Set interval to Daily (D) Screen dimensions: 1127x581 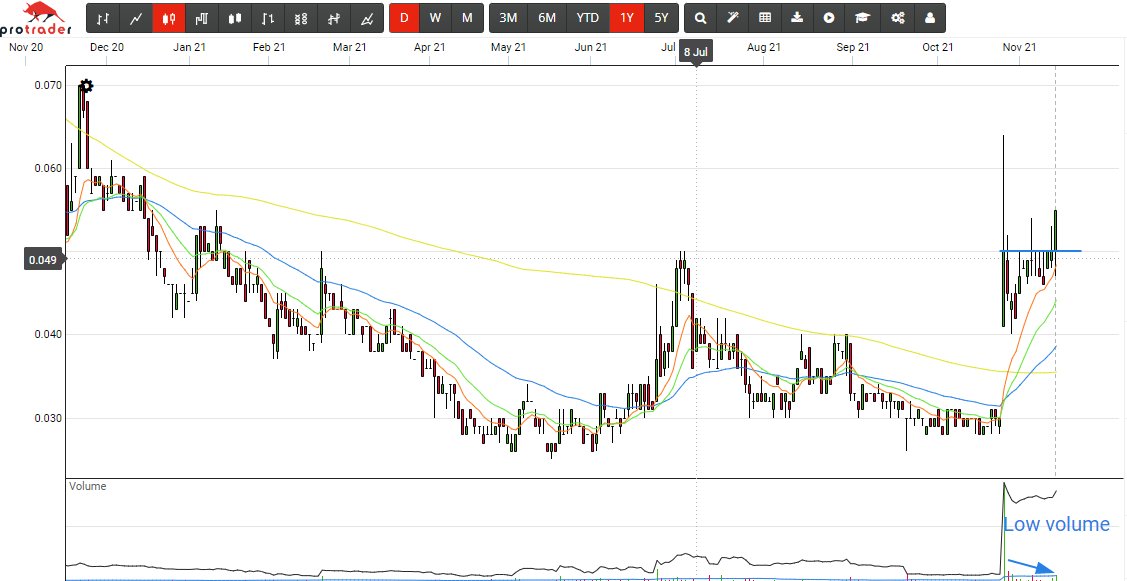pos(404,18)
